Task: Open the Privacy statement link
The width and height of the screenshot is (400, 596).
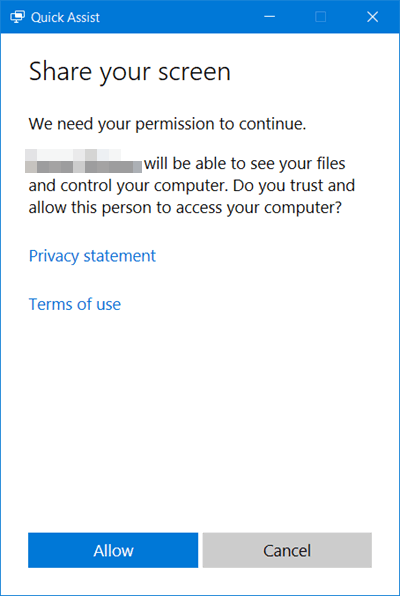Action: tap(92, 256)
